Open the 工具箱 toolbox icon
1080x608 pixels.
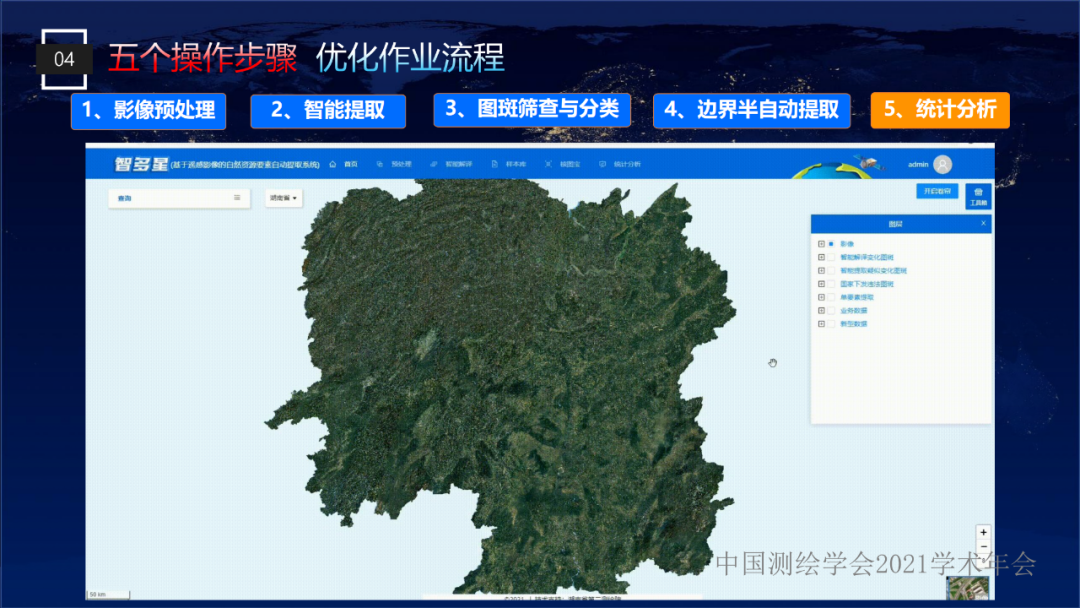click(977, 195)
